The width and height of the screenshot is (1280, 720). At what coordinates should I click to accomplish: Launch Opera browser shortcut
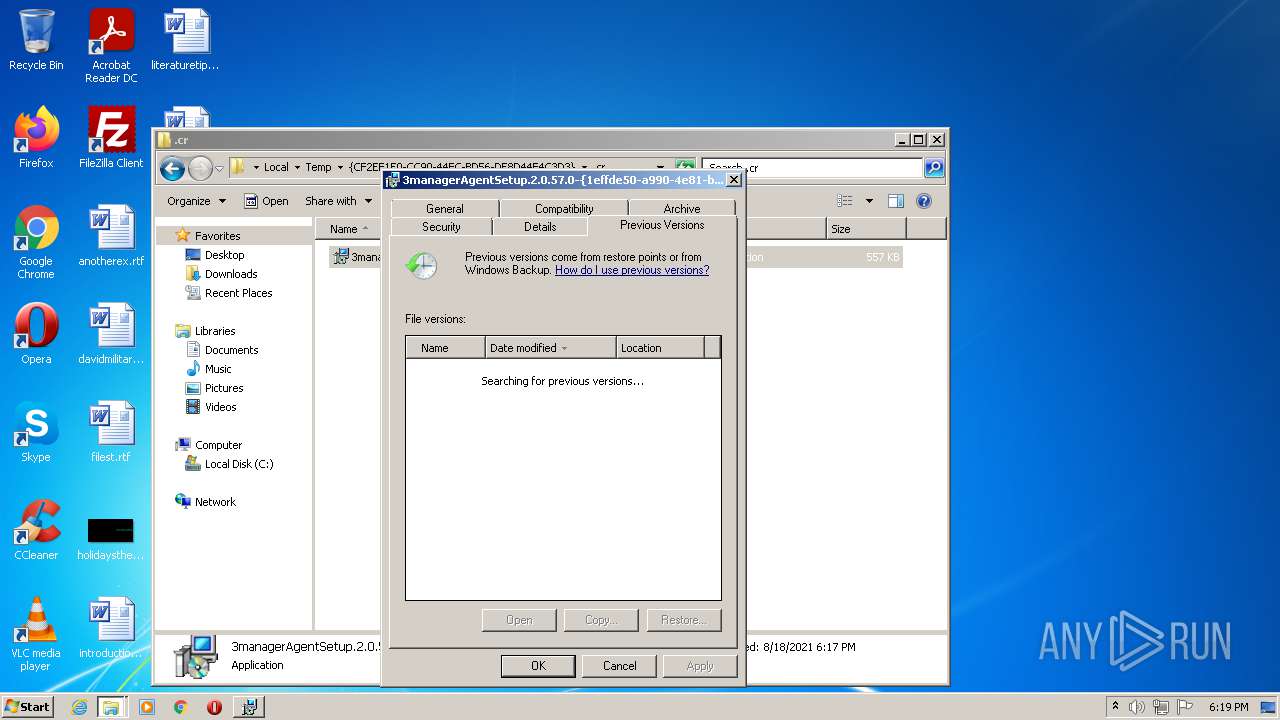[36, 334]
